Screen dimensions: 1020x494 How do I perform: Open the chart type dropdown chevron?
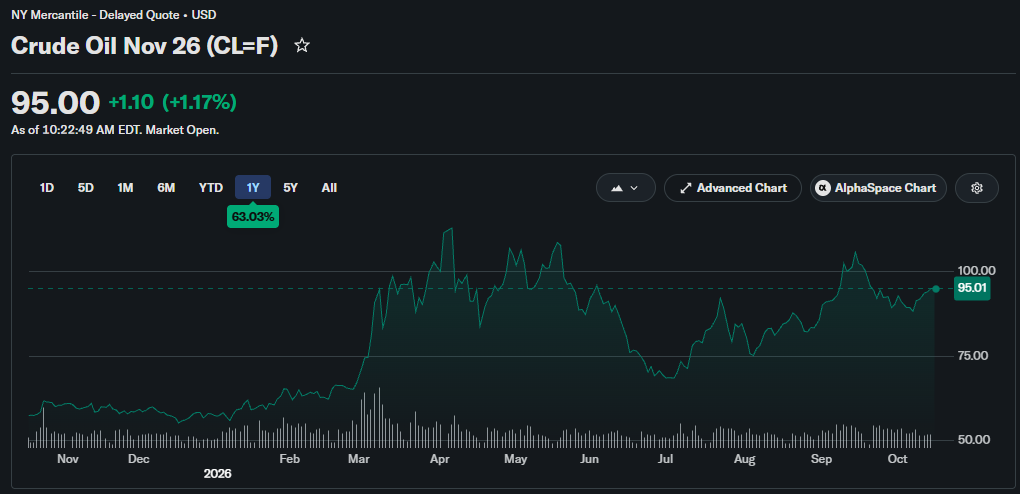pyautogui.click(x=634, y=188)
